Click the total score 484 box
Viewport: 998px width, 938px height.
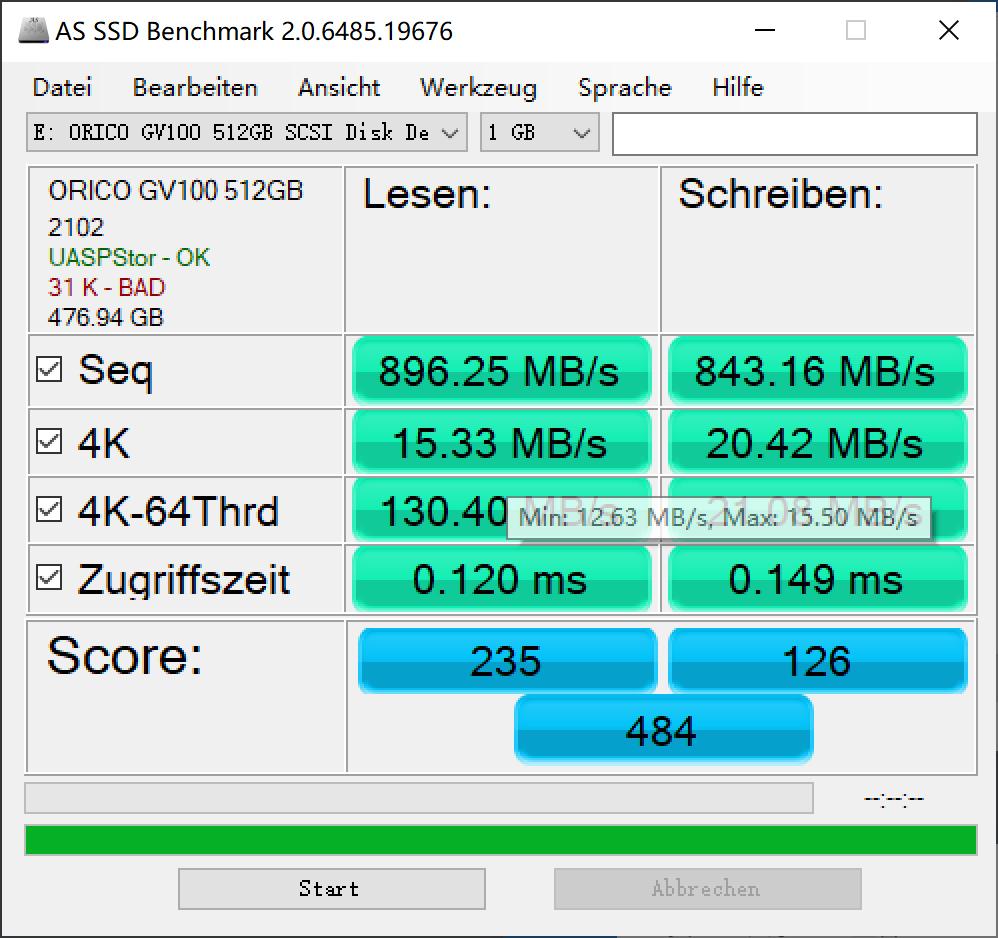click(x=663, y=729)
